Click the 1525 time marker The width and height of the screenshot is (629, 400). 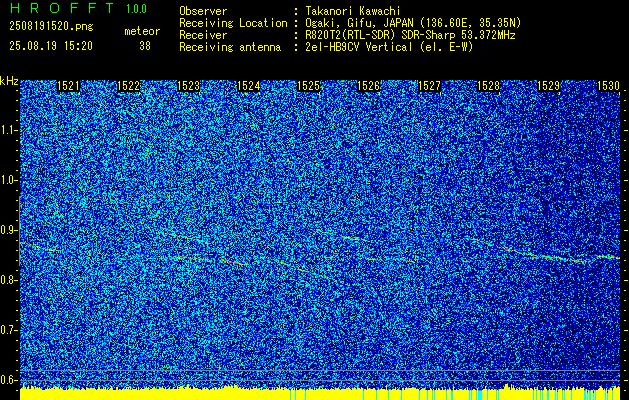click(308, 86)
